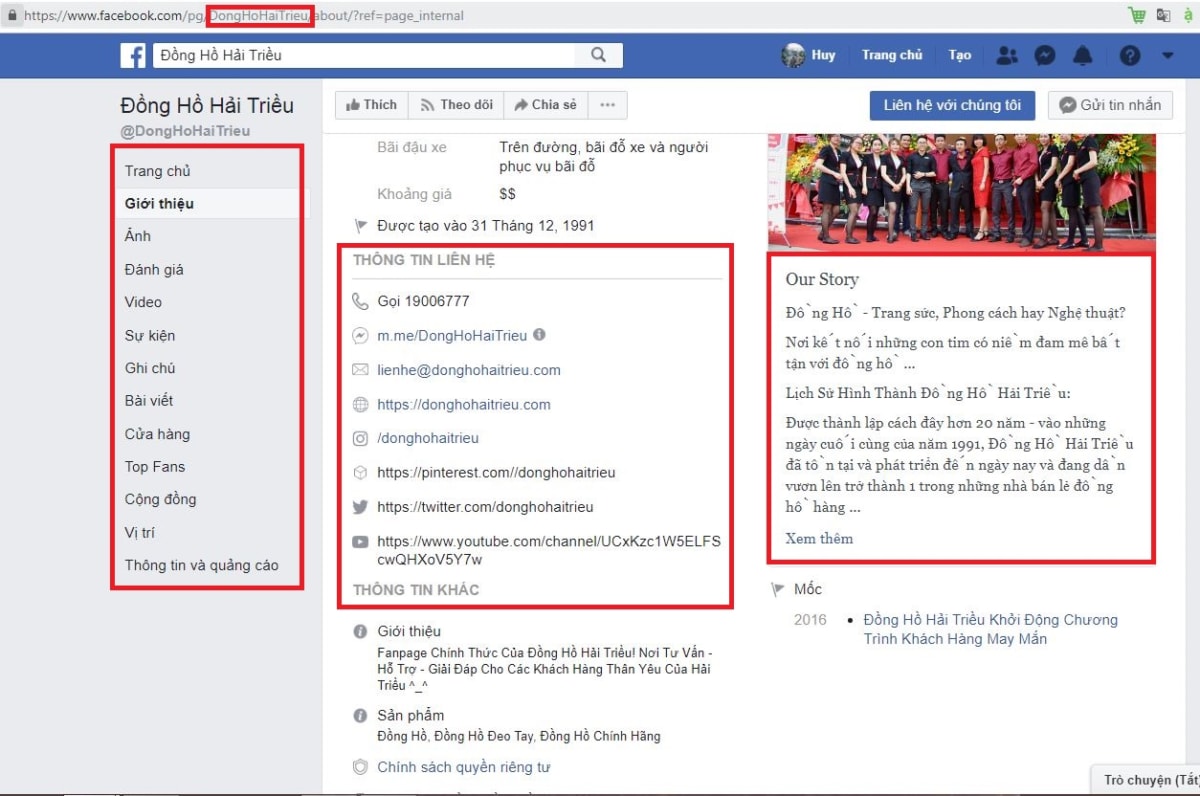Click the translate extension icon

point(1163,15)
